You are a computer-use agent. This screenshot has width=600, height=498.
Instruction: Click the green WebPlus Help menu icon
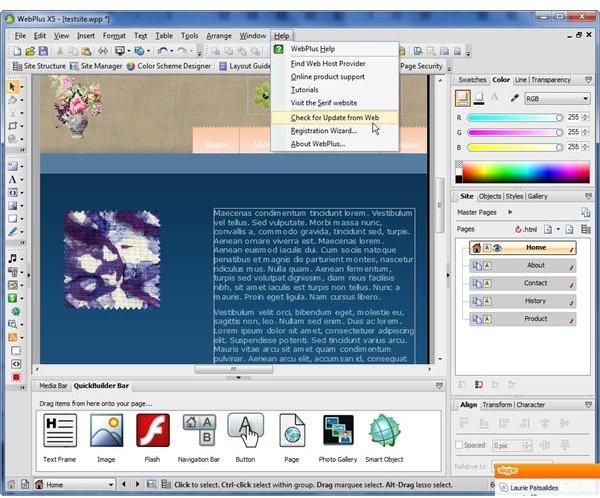pos(279,49)
